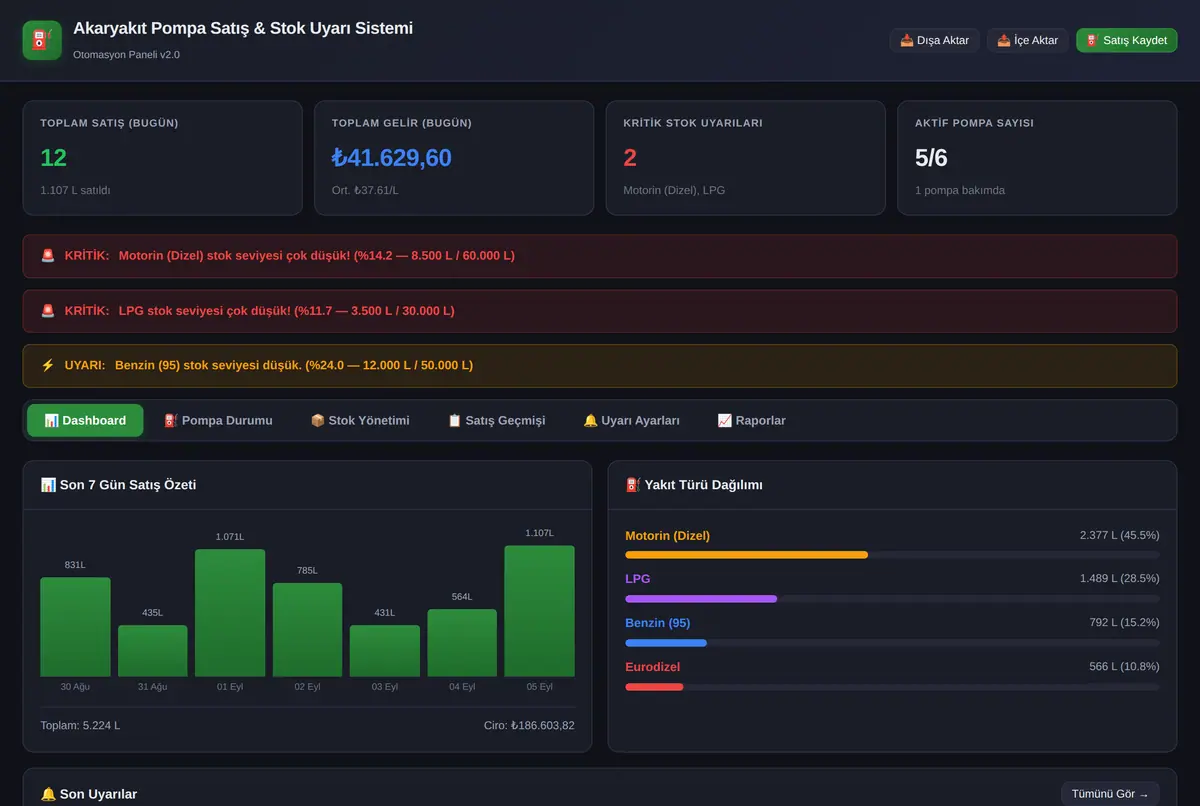Switch to the Pompa Durumu tab

(218, 421)
